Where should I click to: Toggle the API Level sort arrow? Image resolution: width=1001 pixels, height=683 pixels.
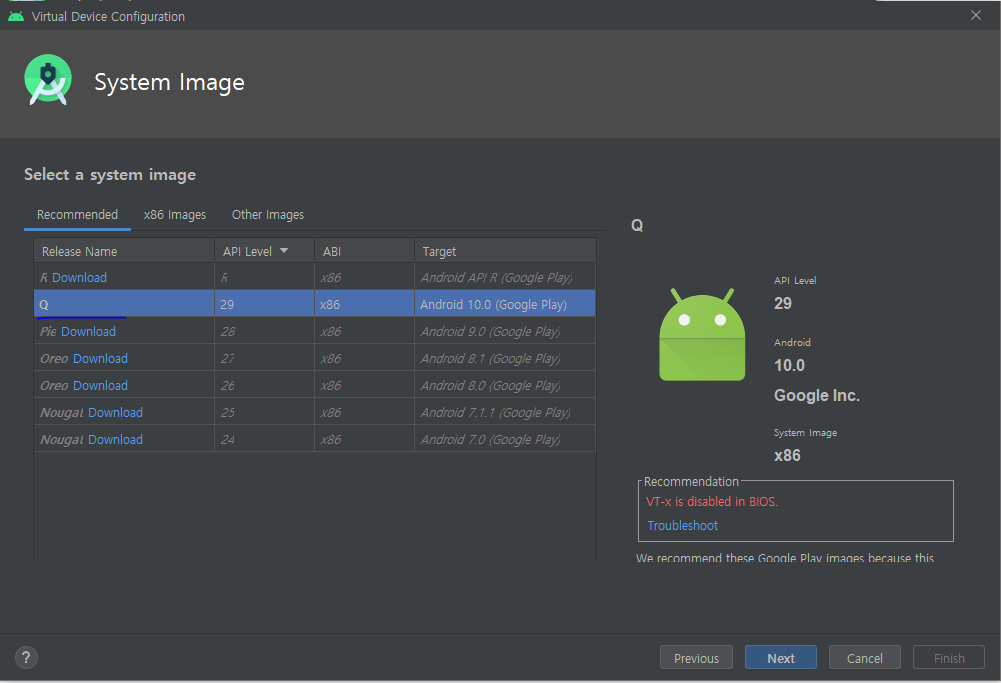284,251
